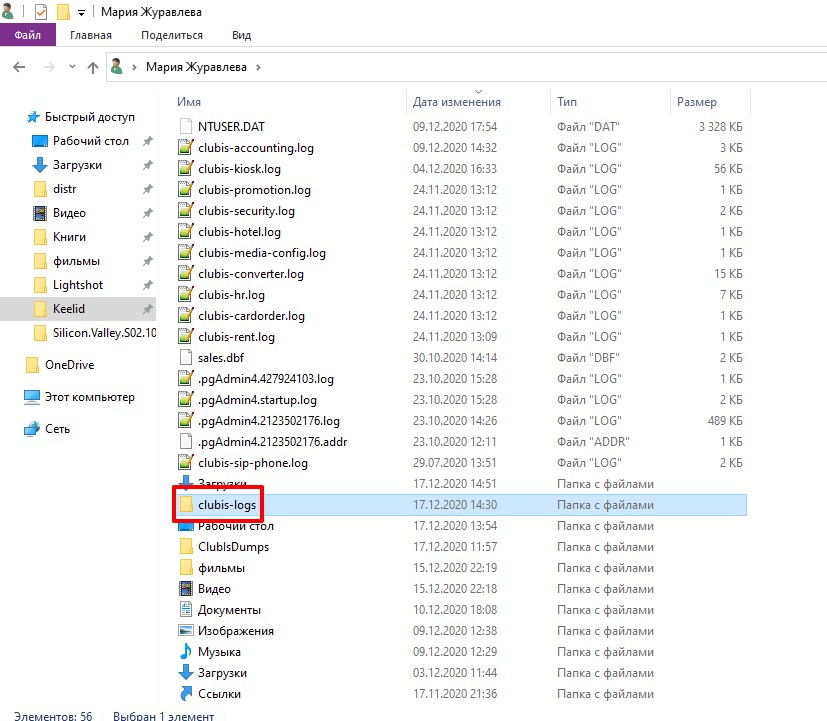Expand the chevron after Мария Журавлева in address bar

tap(258, 68)
